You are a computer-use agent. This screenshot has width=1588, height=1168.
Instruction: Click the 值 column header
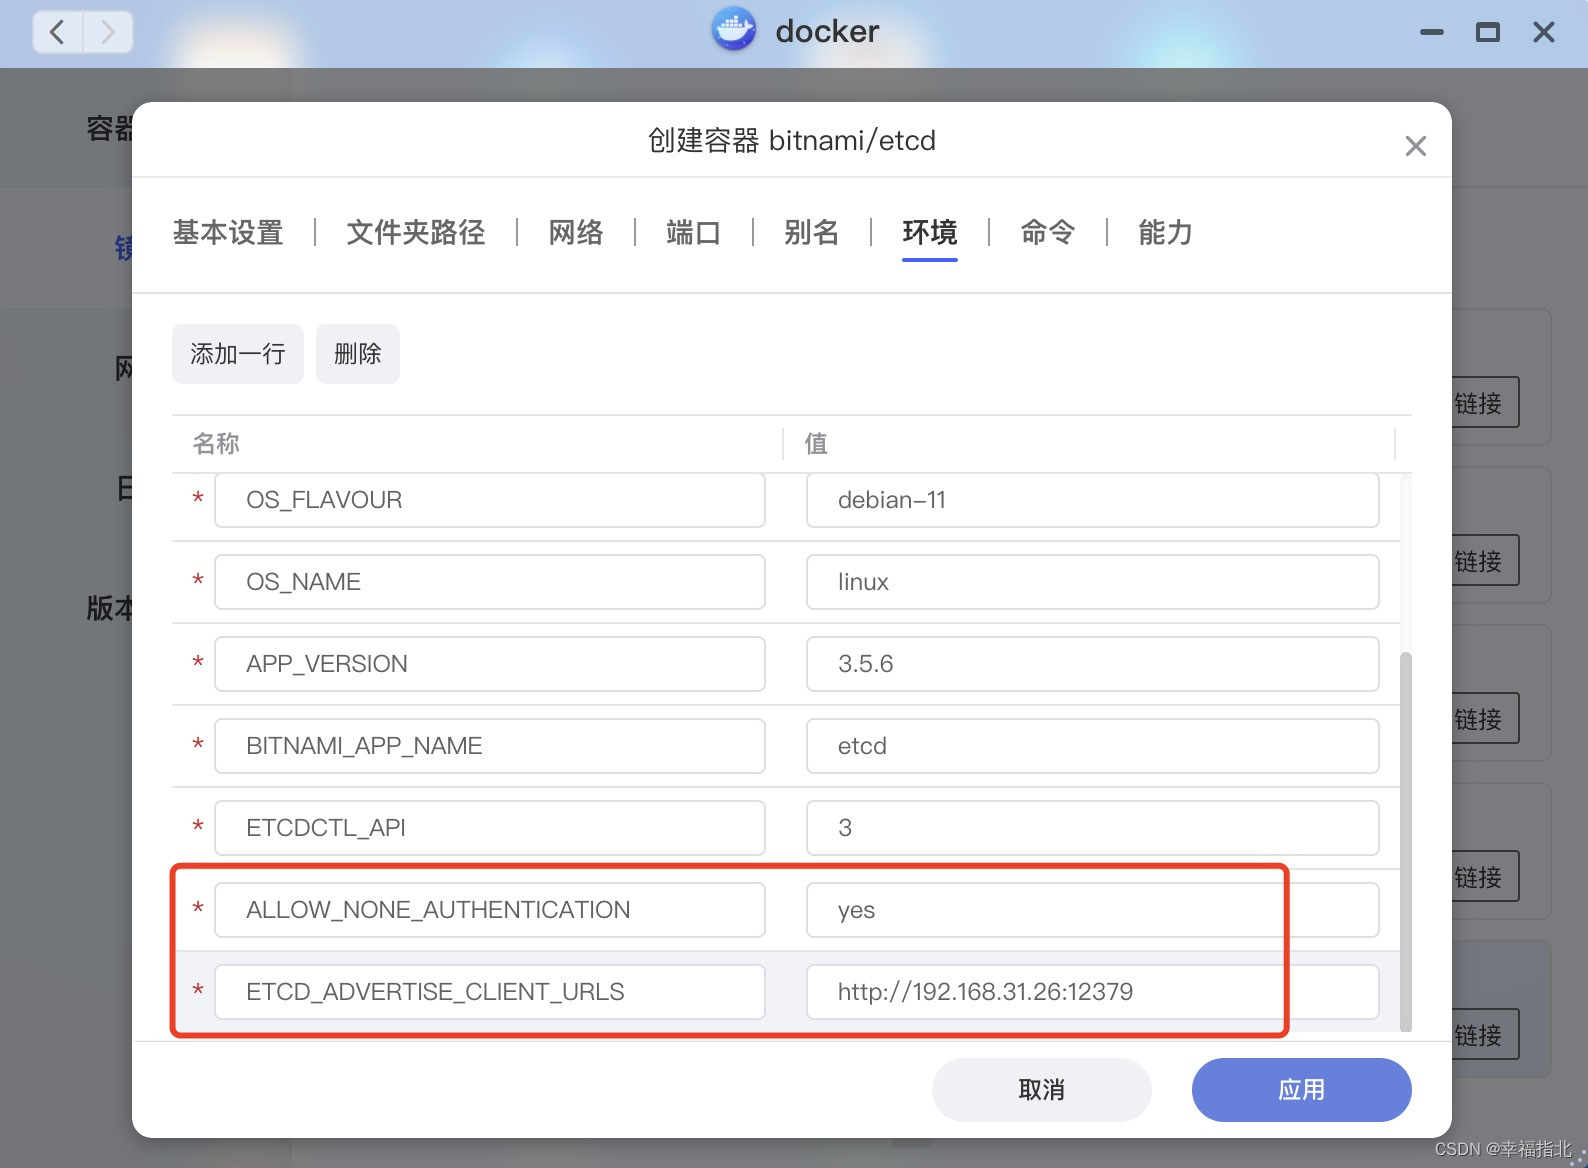click(816, 443)
